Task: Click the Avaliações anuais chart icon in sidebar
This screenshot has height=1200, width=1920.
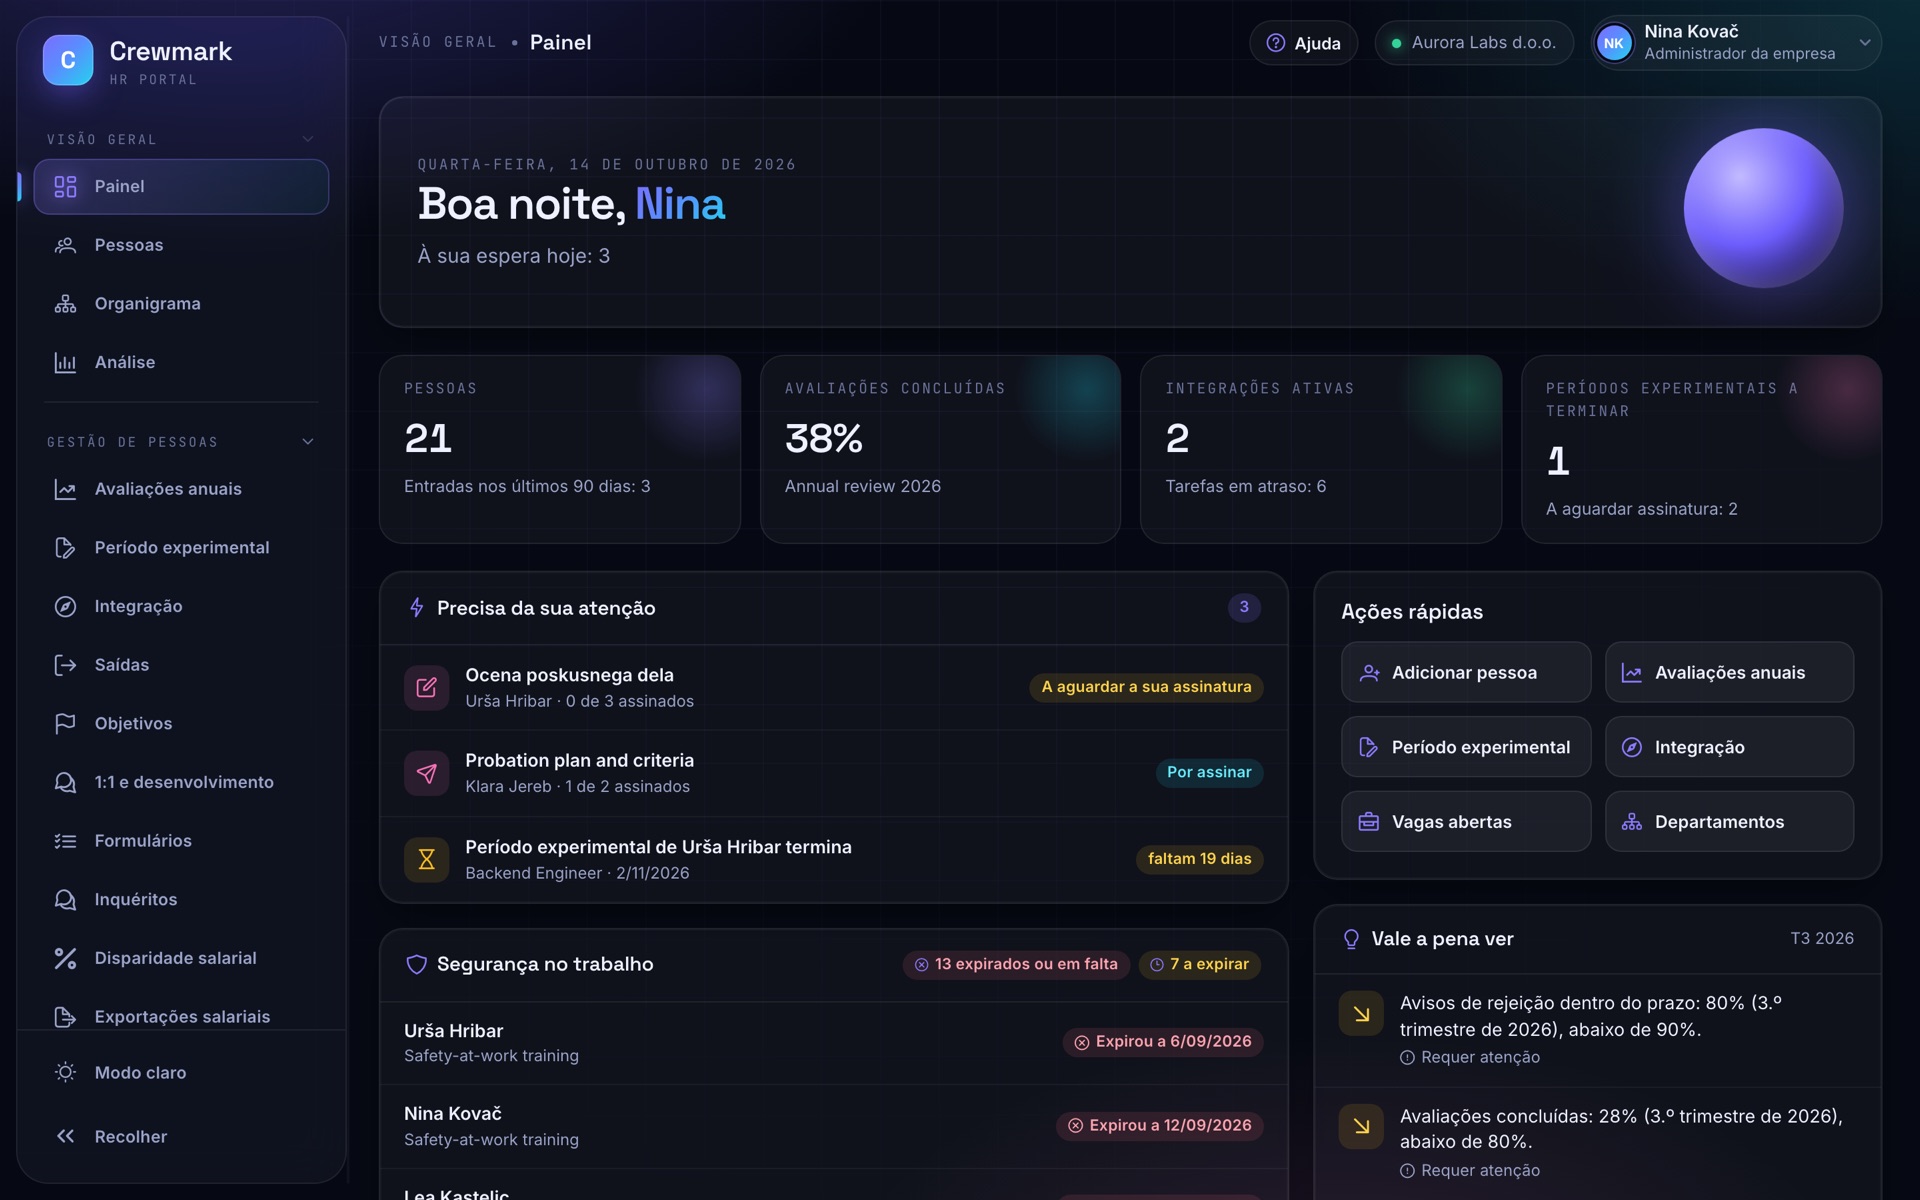Action: (65, 489)
